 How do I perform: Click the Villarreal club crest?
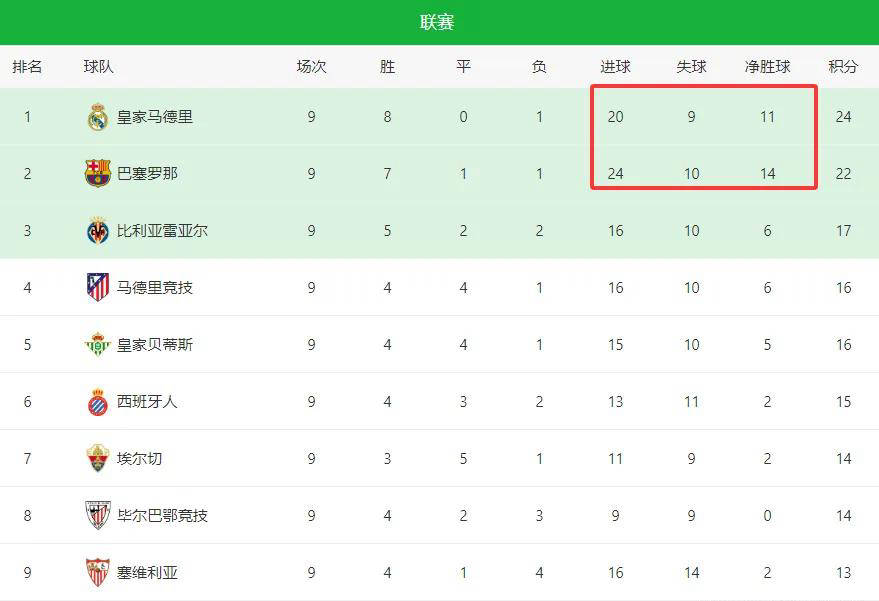click(x=97, y=231)
